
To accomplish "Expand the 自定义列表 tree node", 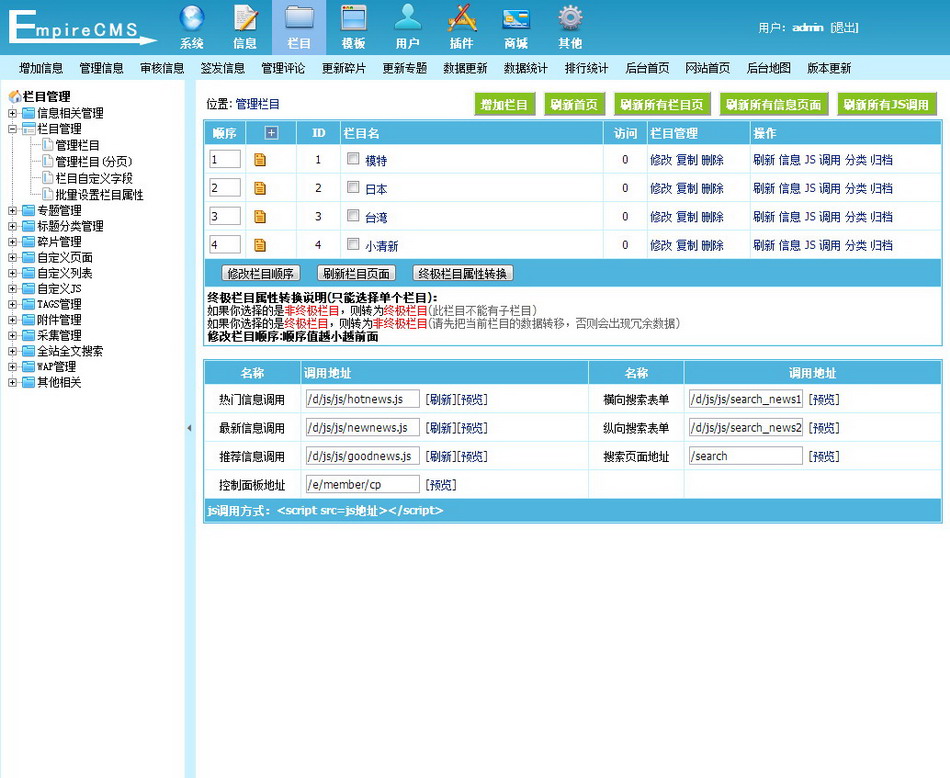I will [12, 273].
